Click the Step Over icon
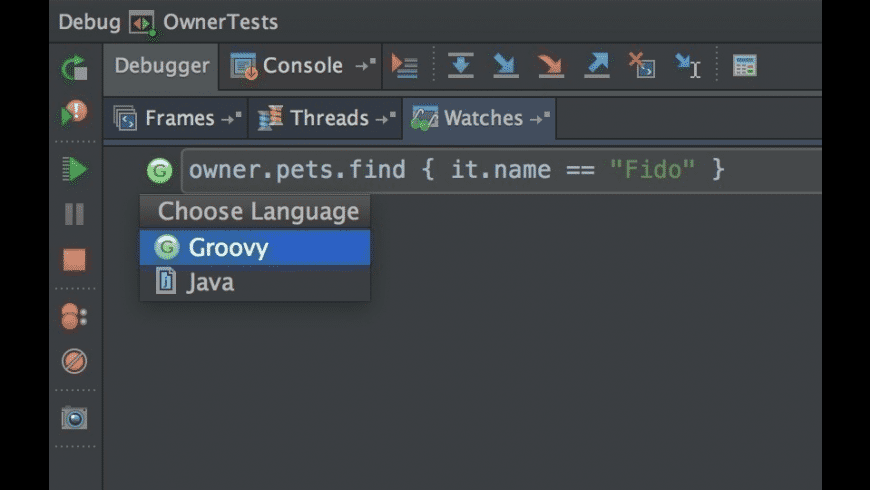Image resolution: width=870 pixels, height=490 pixels. (461, 65)
